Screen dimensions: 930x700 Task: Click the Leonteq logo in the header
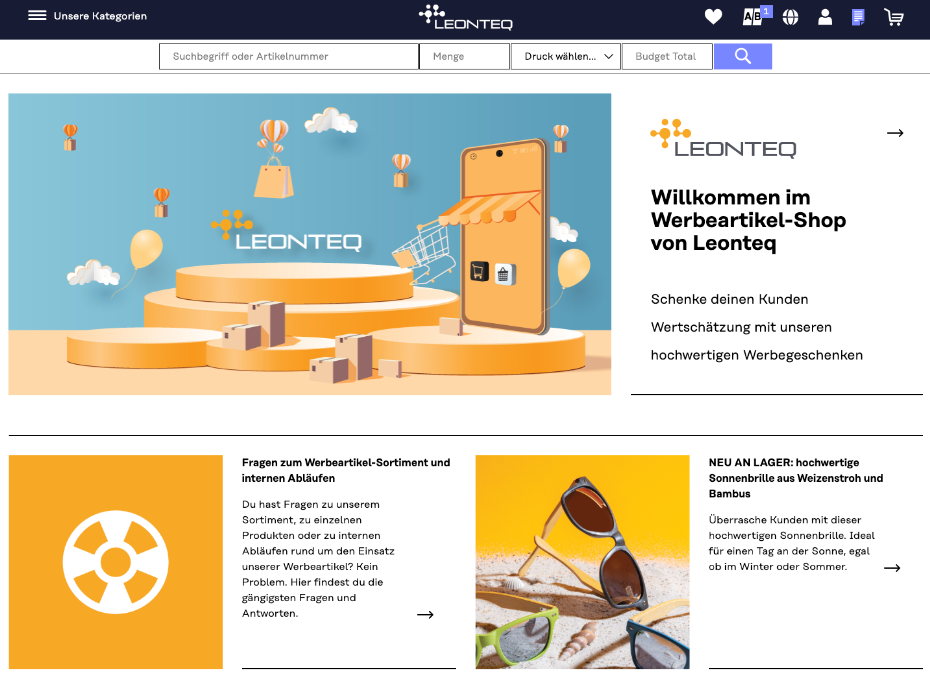tap(465, 18)
